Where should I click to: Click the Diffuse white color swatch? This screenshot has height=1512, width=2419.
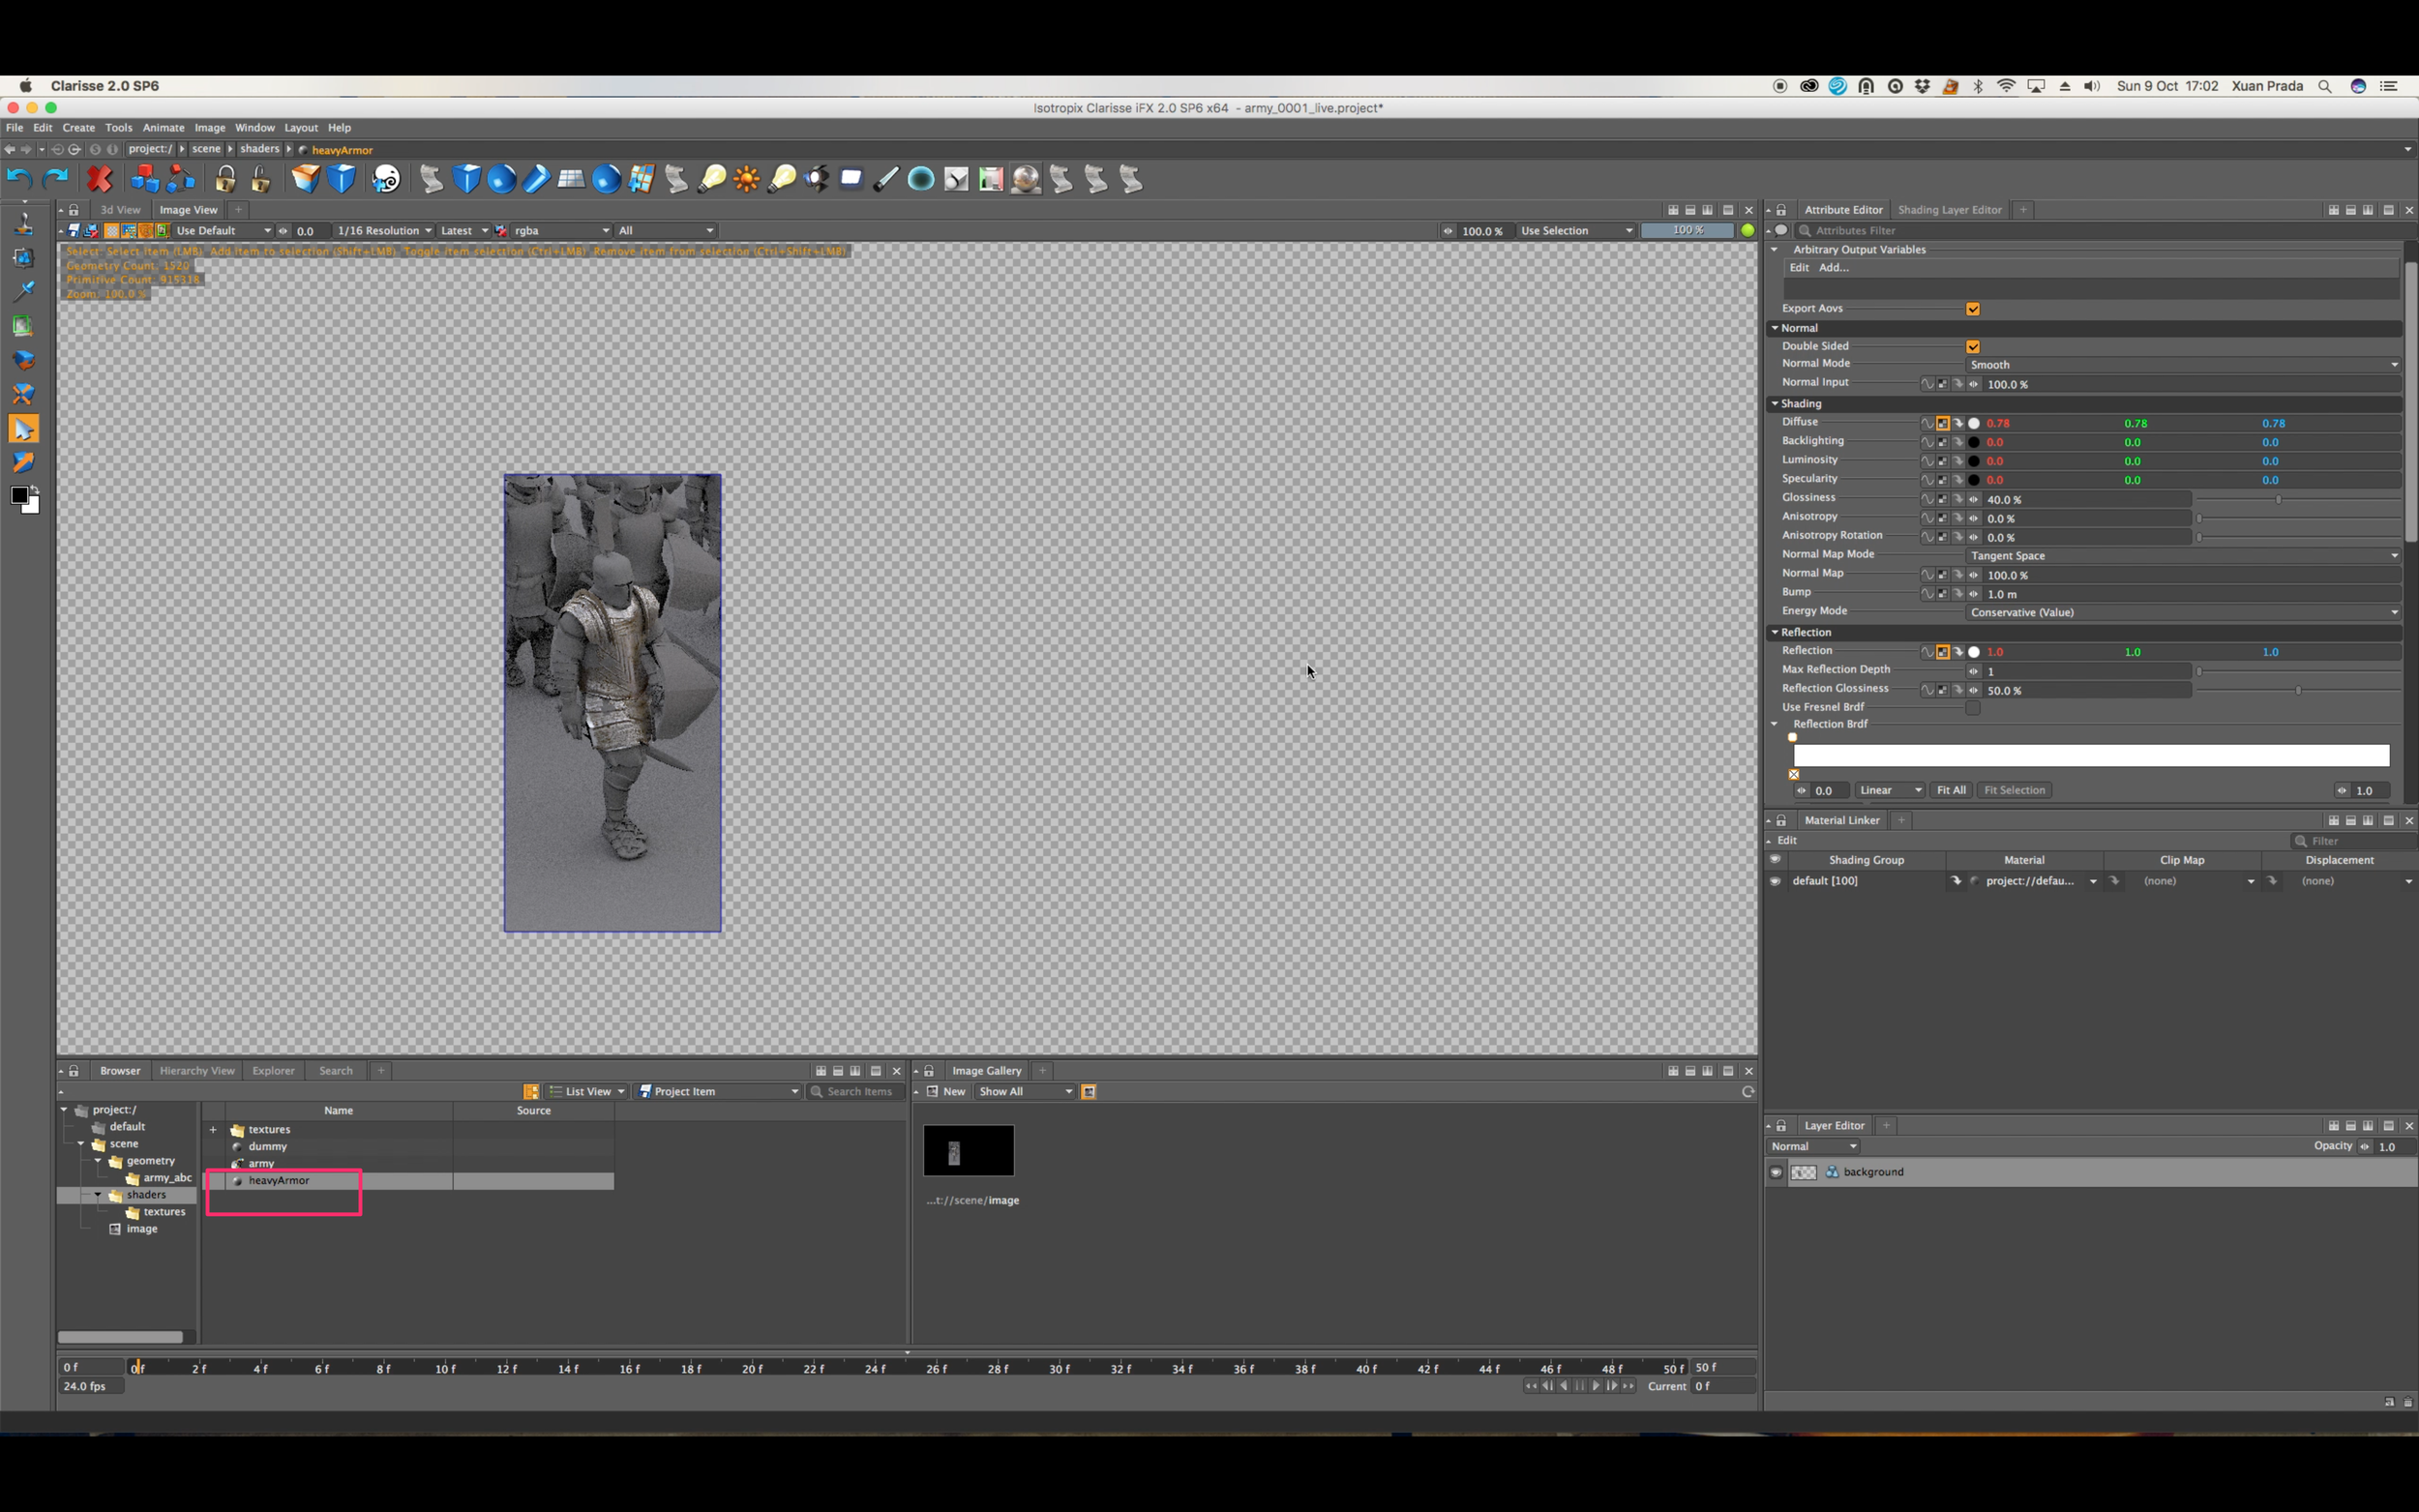click(1974, 424)
